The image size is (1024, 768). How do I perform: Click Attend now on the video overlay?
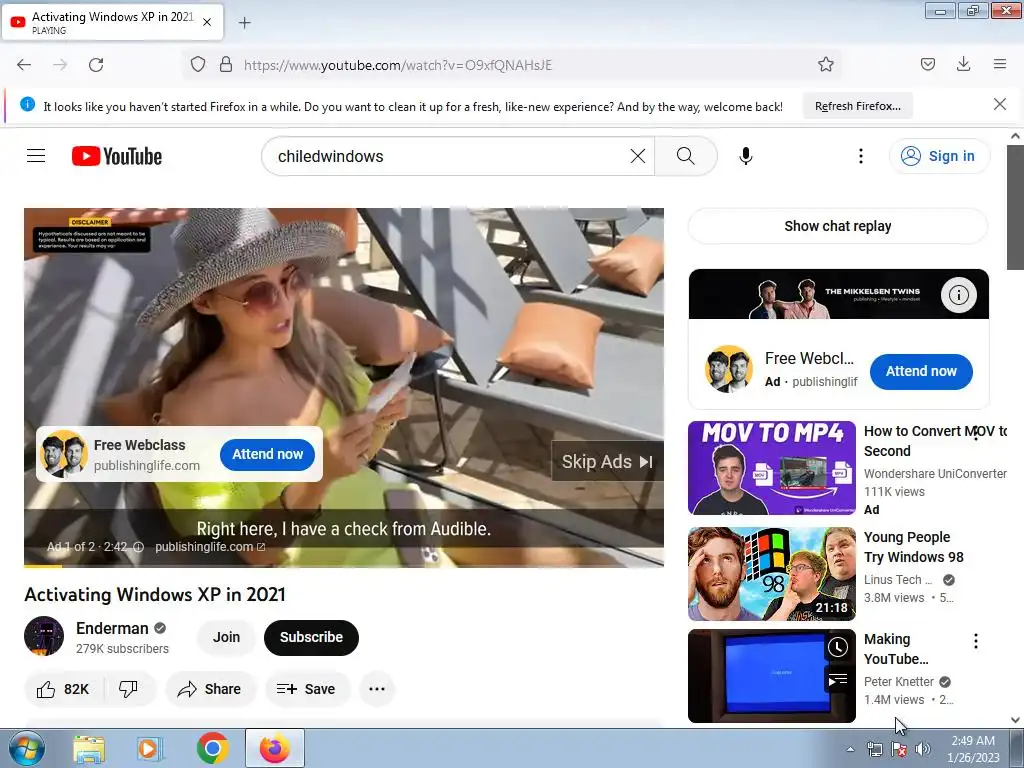[267, 455]
